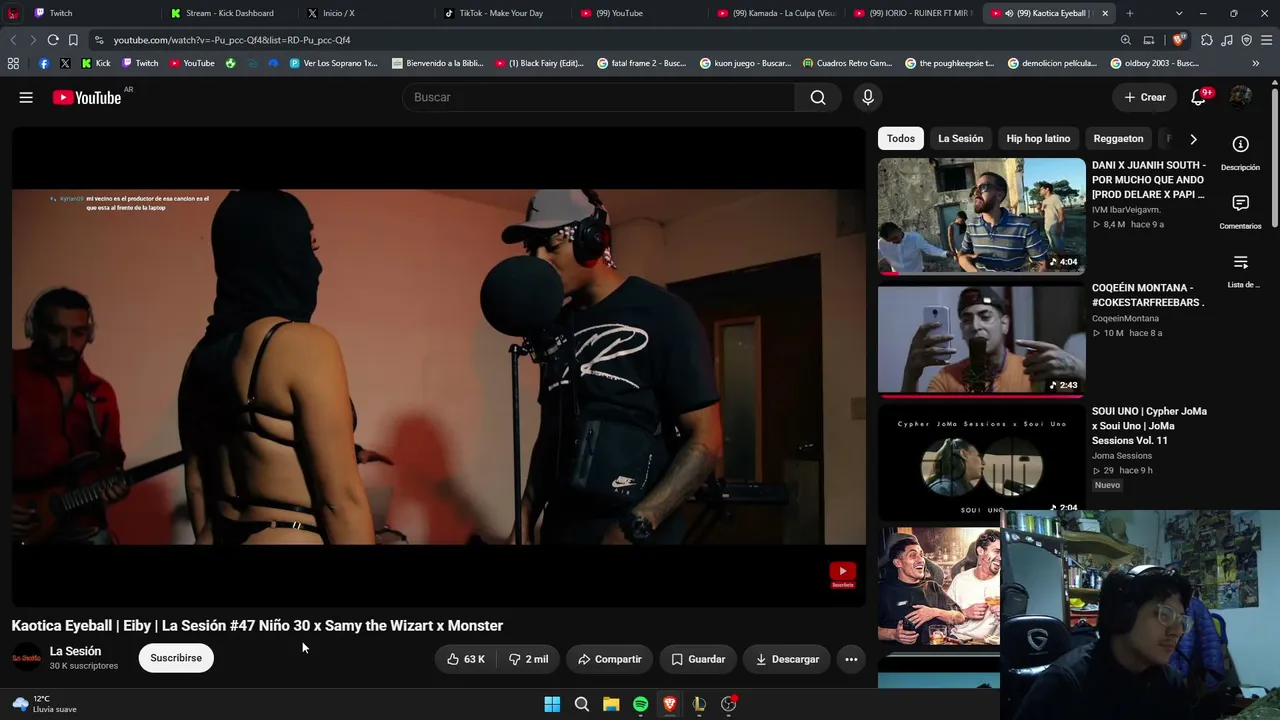This screenshot has width=1280, height=720.
Task: Go to the YouTube home logo
Action: (87, 97)
